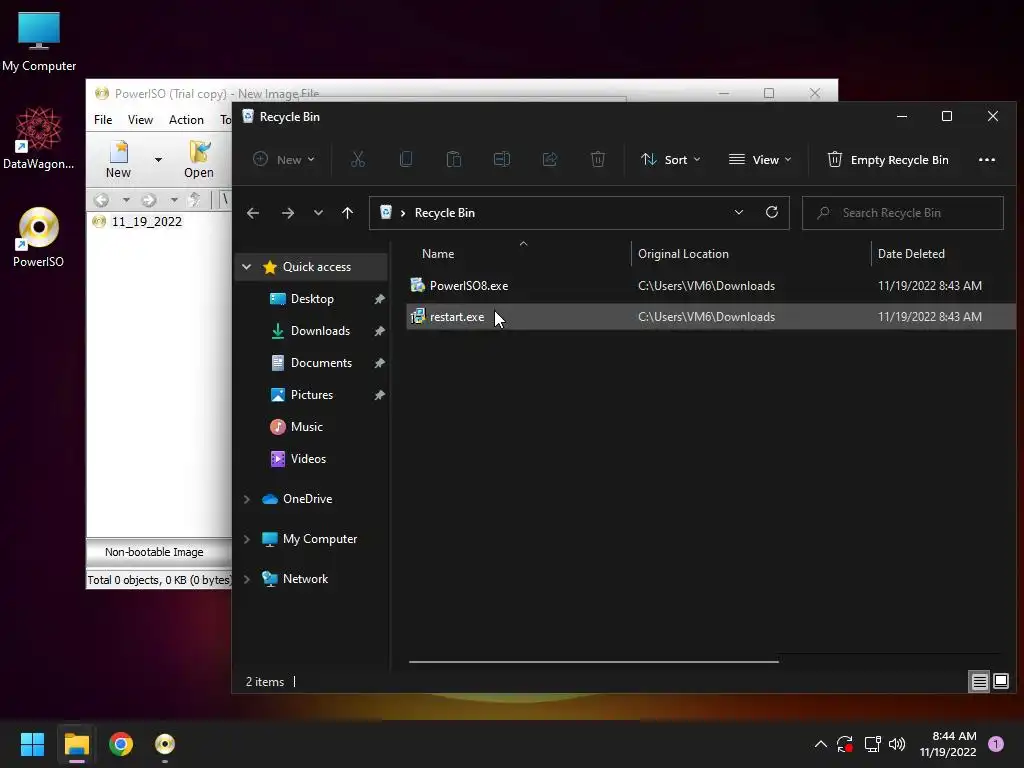Select Downloads in navigation pane
The height and width of the screenshot is (768, 1024).
coord(320,331)
